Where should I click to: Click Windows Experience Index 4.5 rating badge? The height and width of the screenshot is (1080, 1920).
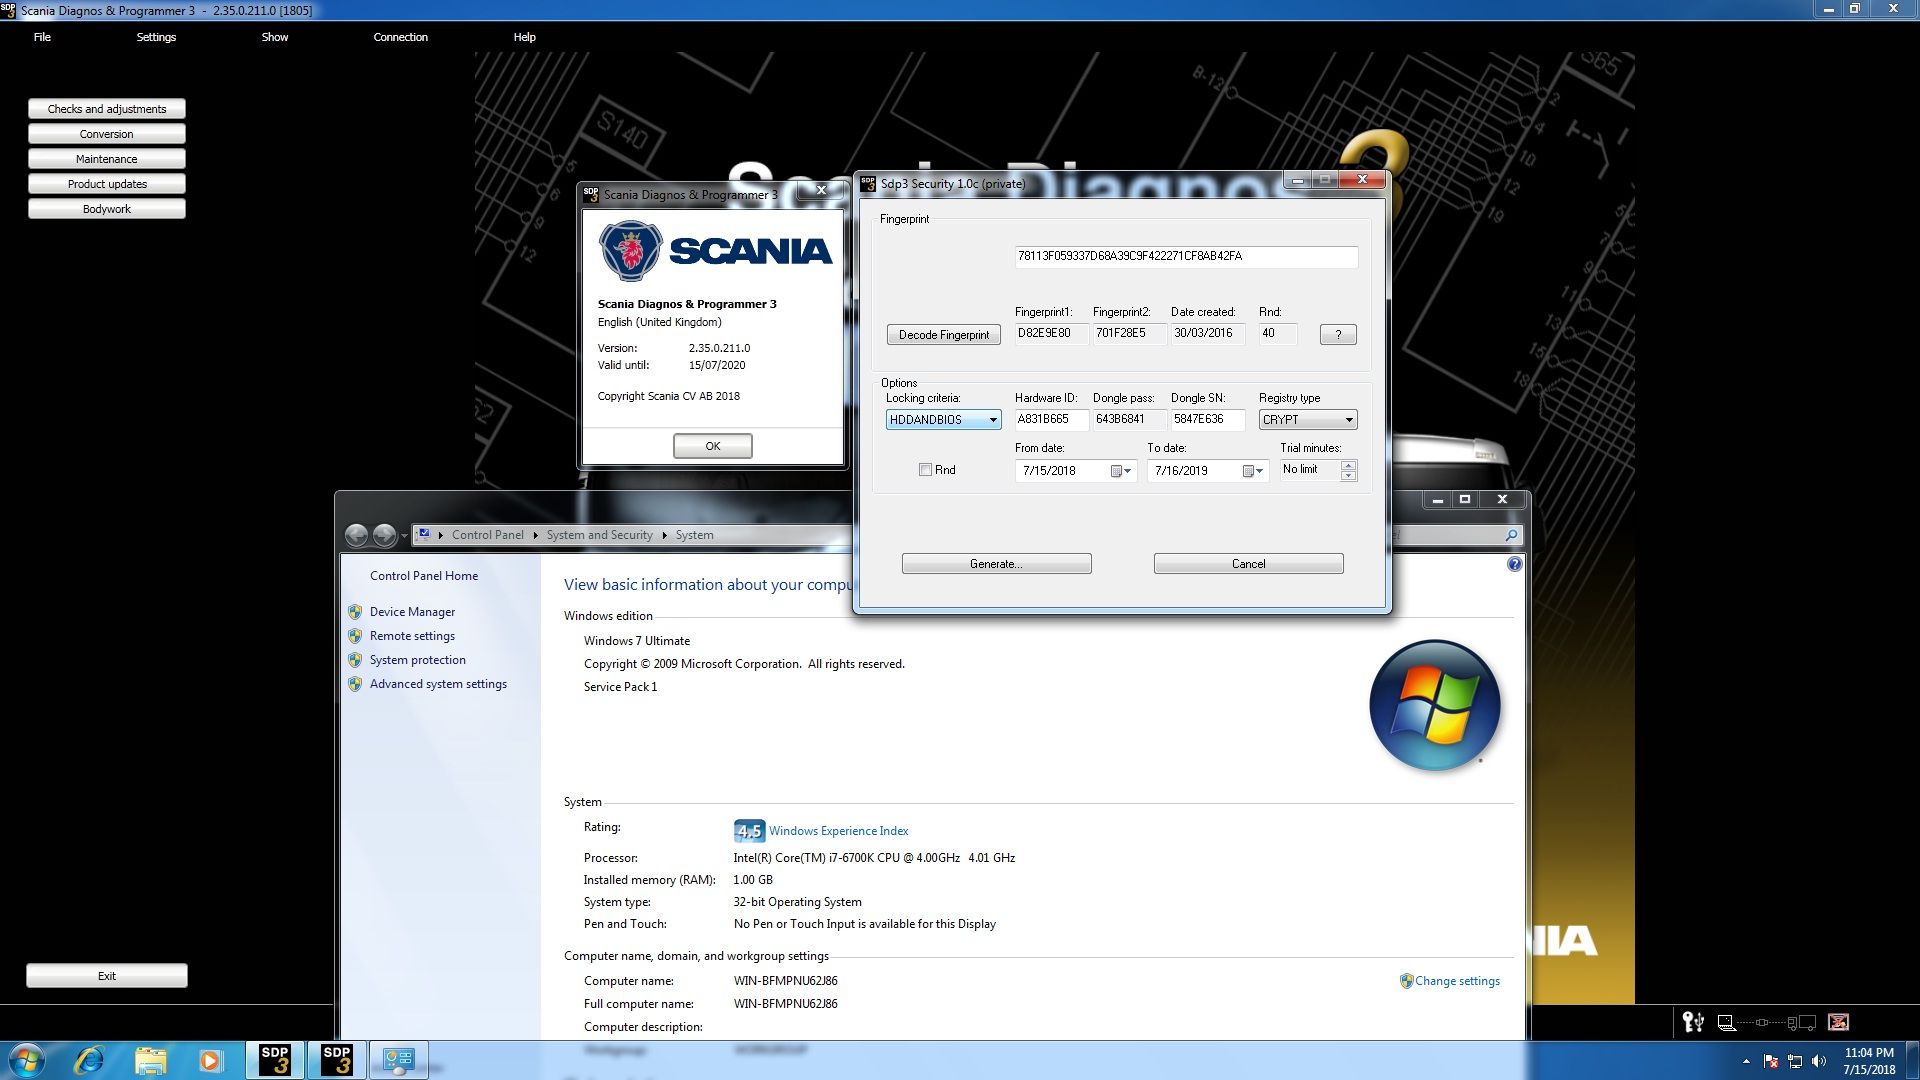tap(749, 831)
